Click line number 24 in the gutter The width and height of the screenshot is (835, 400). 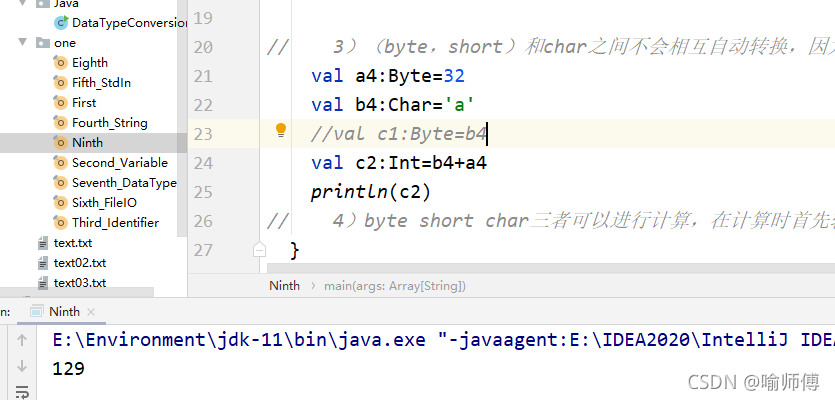tap(203, 163)
